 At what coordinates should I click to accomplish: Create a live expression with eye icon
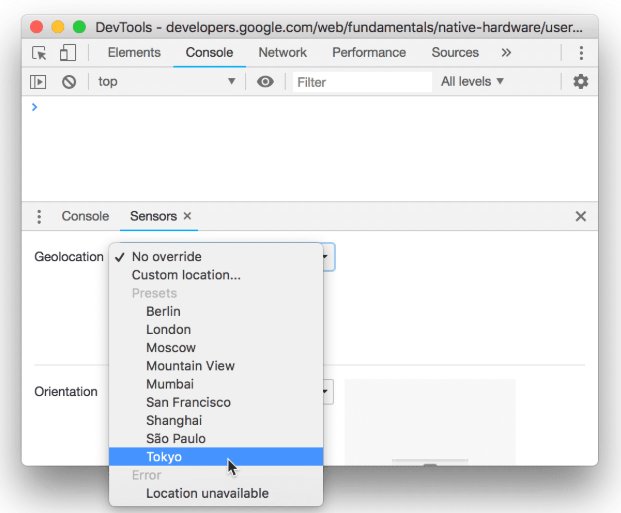pos(265,82)
